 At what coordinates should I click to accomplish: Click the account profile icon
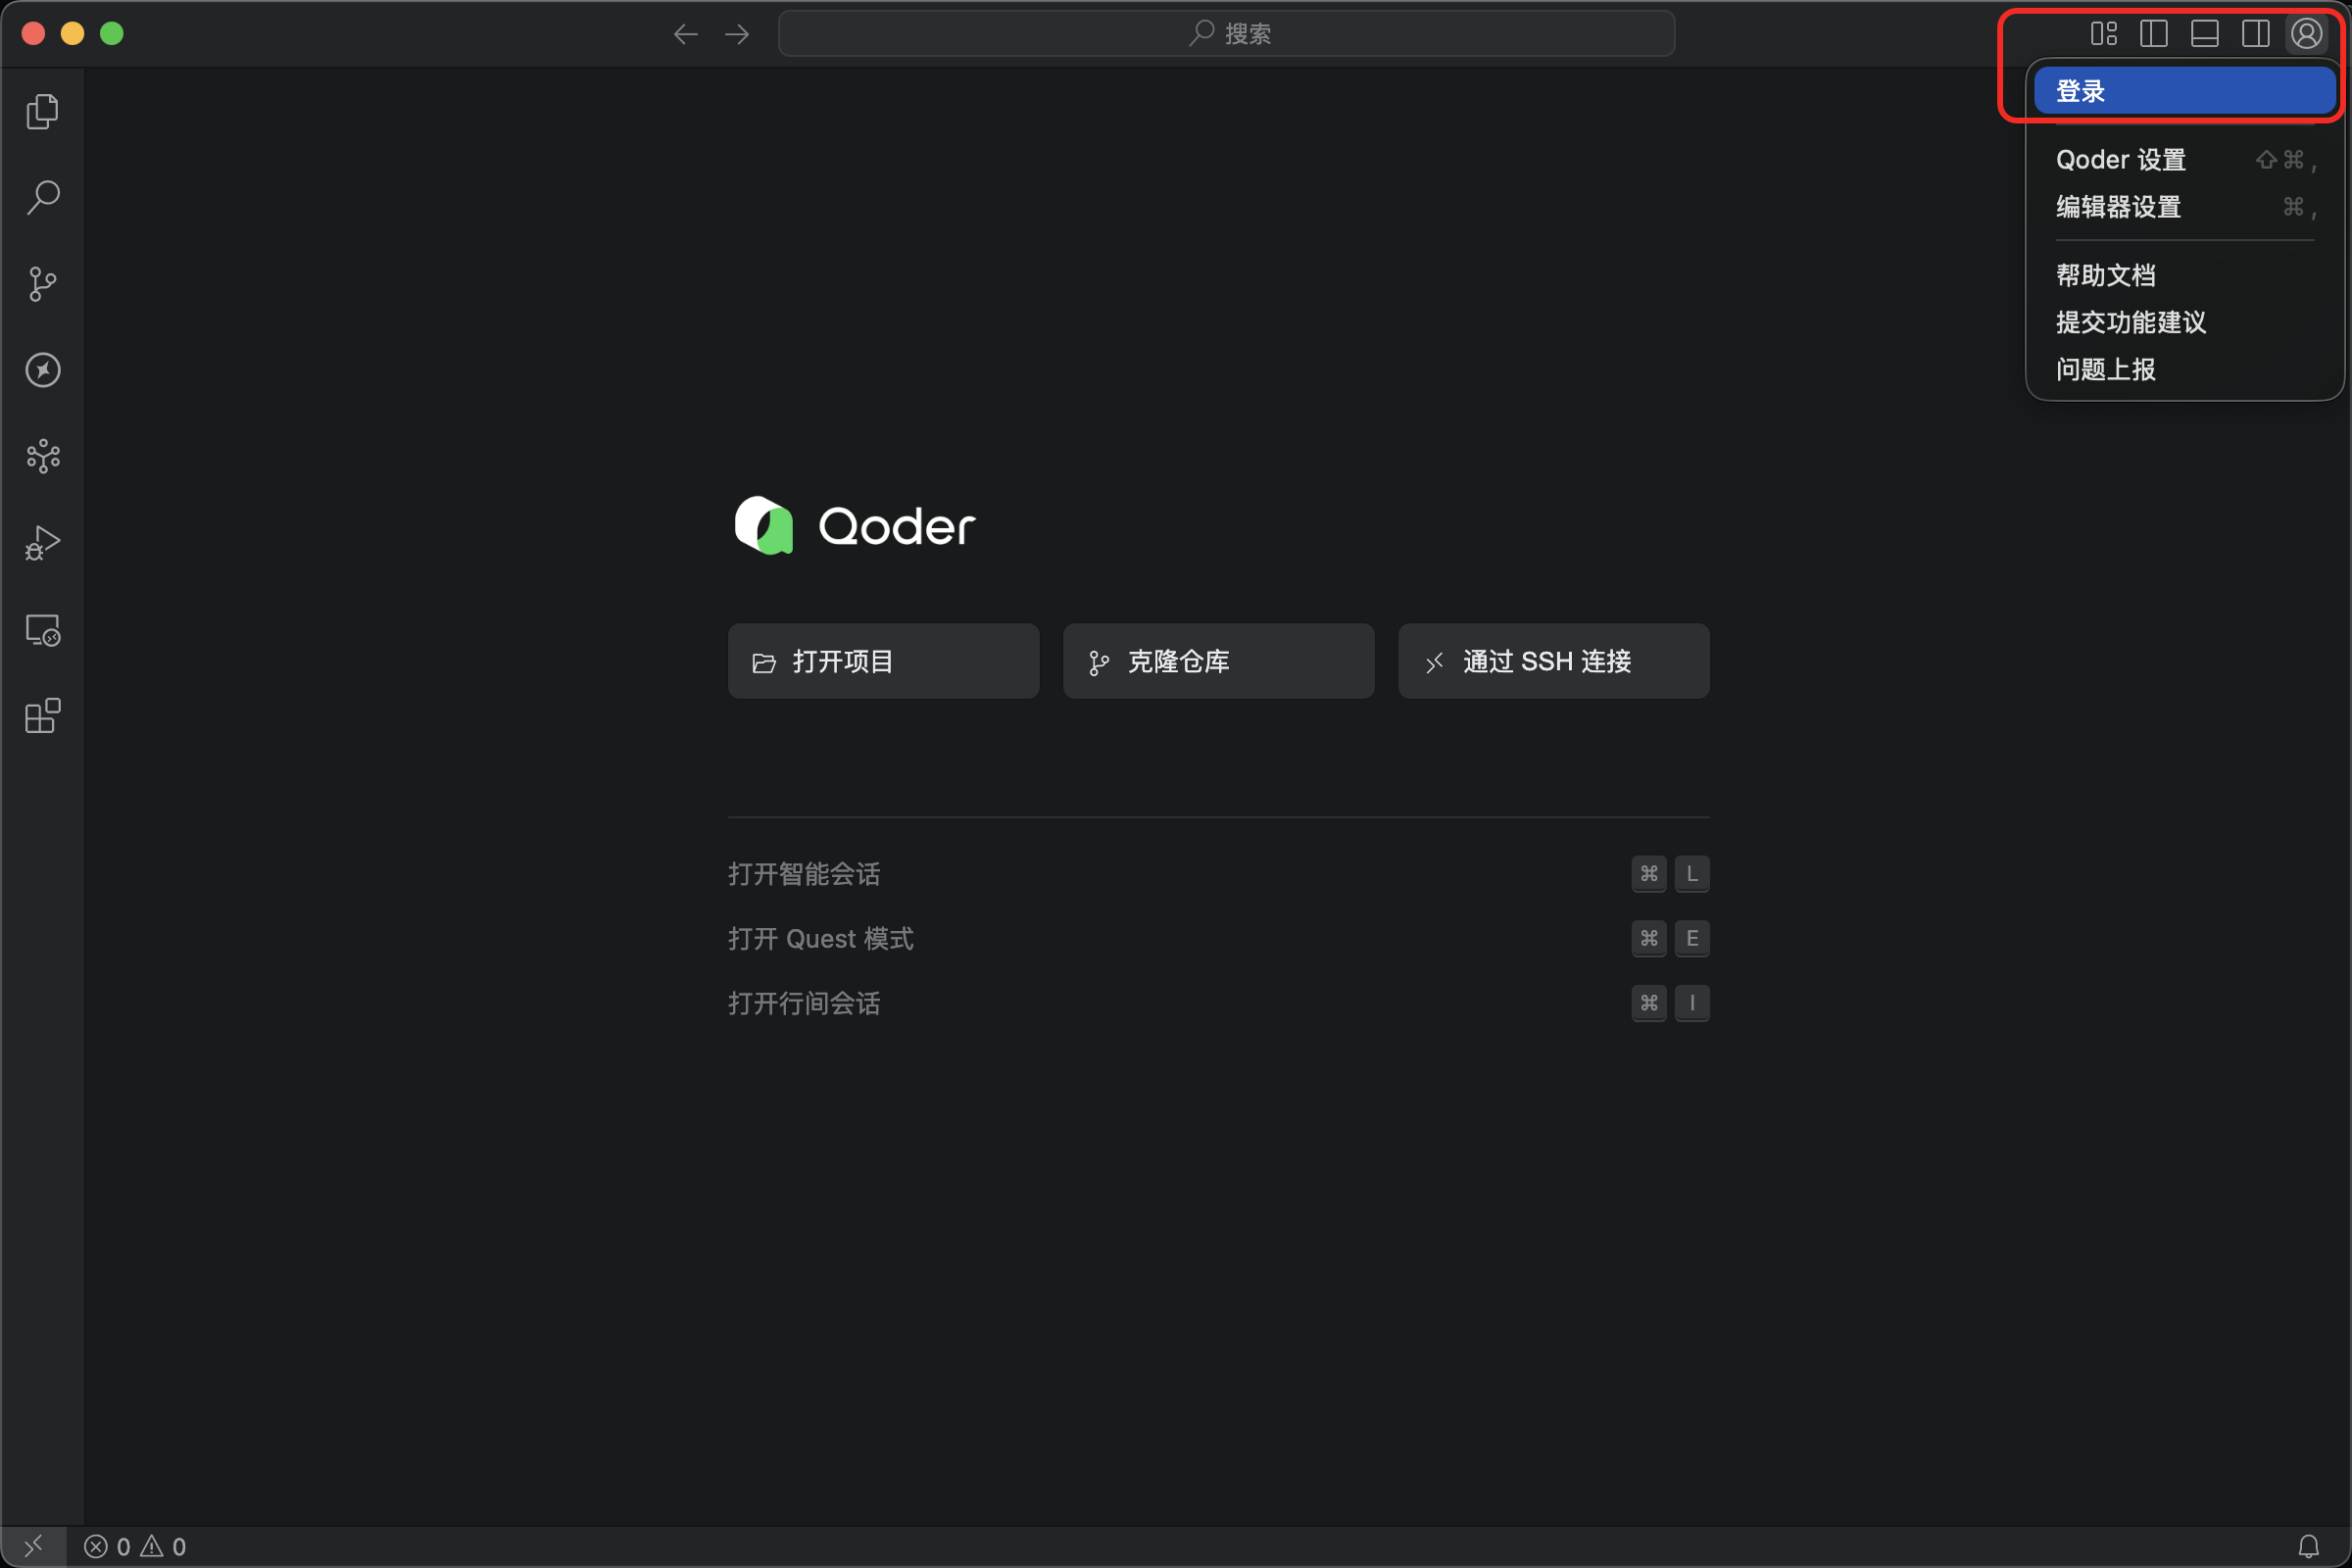click(x=2306, y=34)
